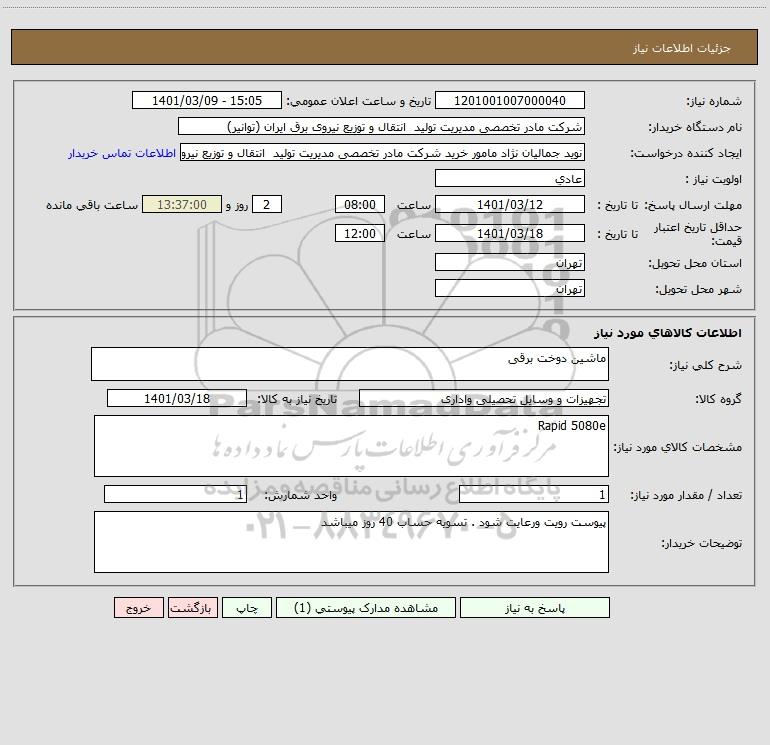Click the خروج exit button
This screenshot has width=770, height=745.
coord(138,608)
